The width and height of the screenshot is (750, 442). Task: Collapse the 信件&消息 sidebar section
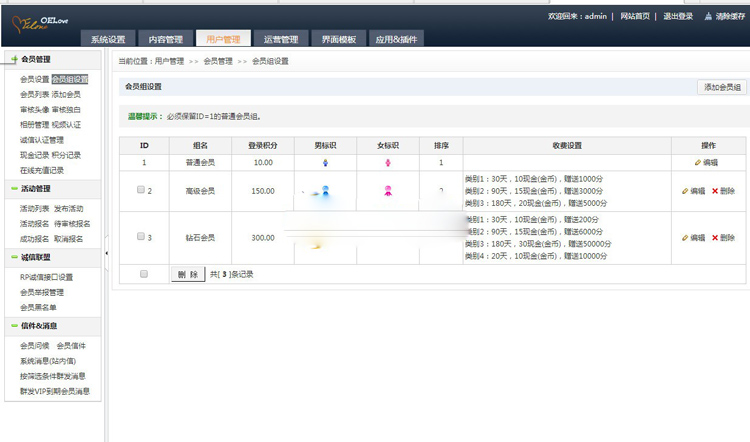[14, 325]
